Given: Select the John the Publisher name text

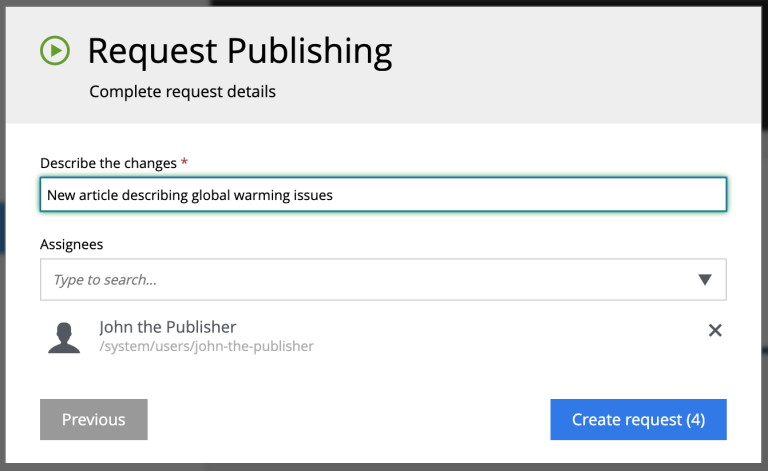Looking at the screenshot, I should 168,327.
